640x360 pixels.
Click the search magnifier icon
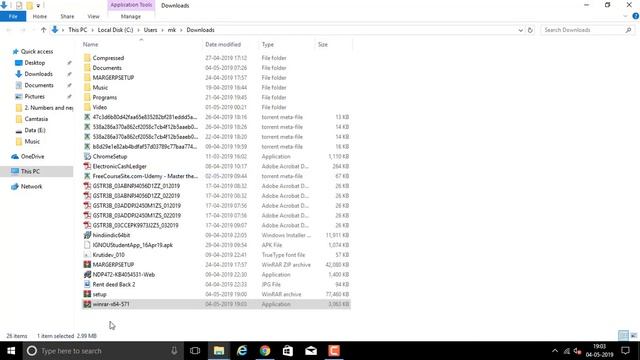pyautogui.click(x=629, y=30)
